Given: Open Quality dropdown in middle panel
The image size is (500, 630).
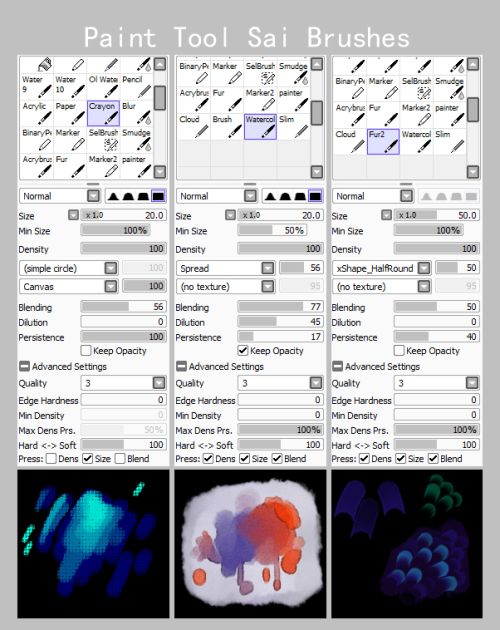Looking at the screenshot, I should coord(281,383).
